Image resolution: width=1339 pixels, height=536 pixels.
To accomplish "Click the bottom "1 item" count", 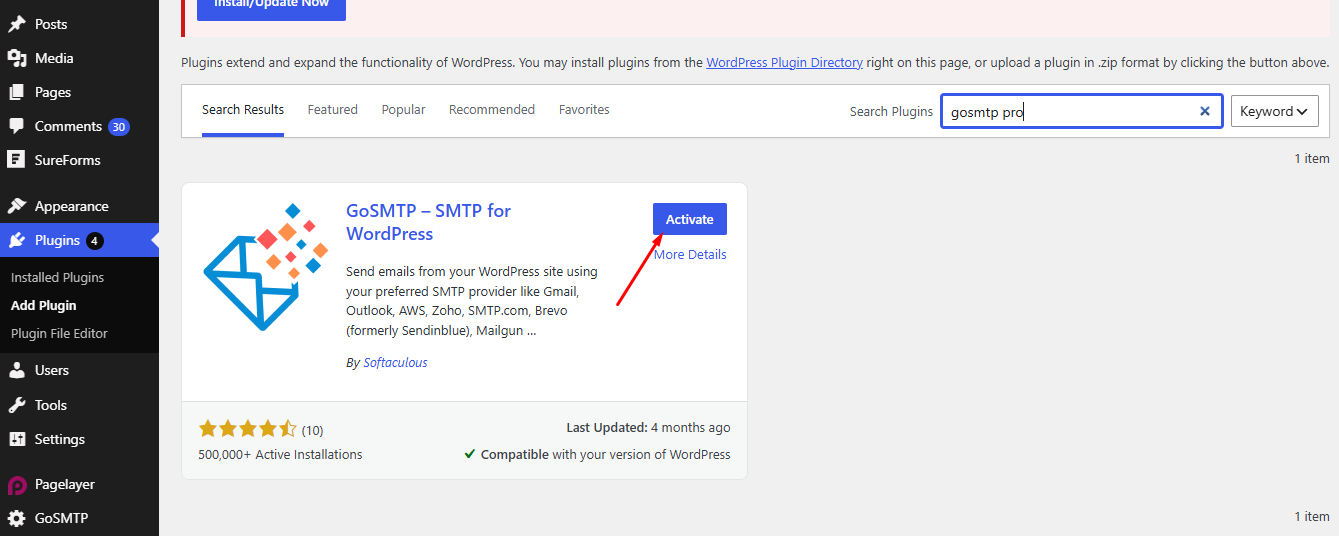I will (x=1312, y=517).
